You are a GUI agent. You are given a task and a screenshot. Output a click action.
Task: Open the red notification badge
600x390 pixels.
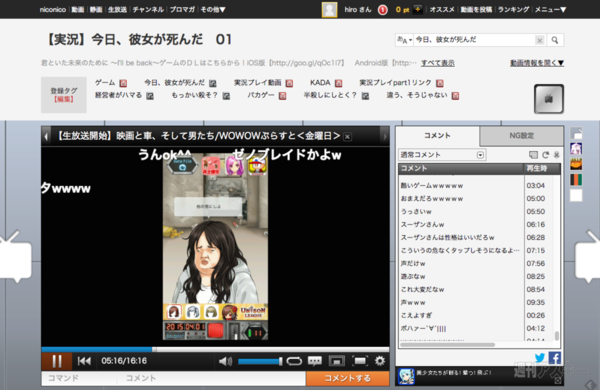(383, 10)
